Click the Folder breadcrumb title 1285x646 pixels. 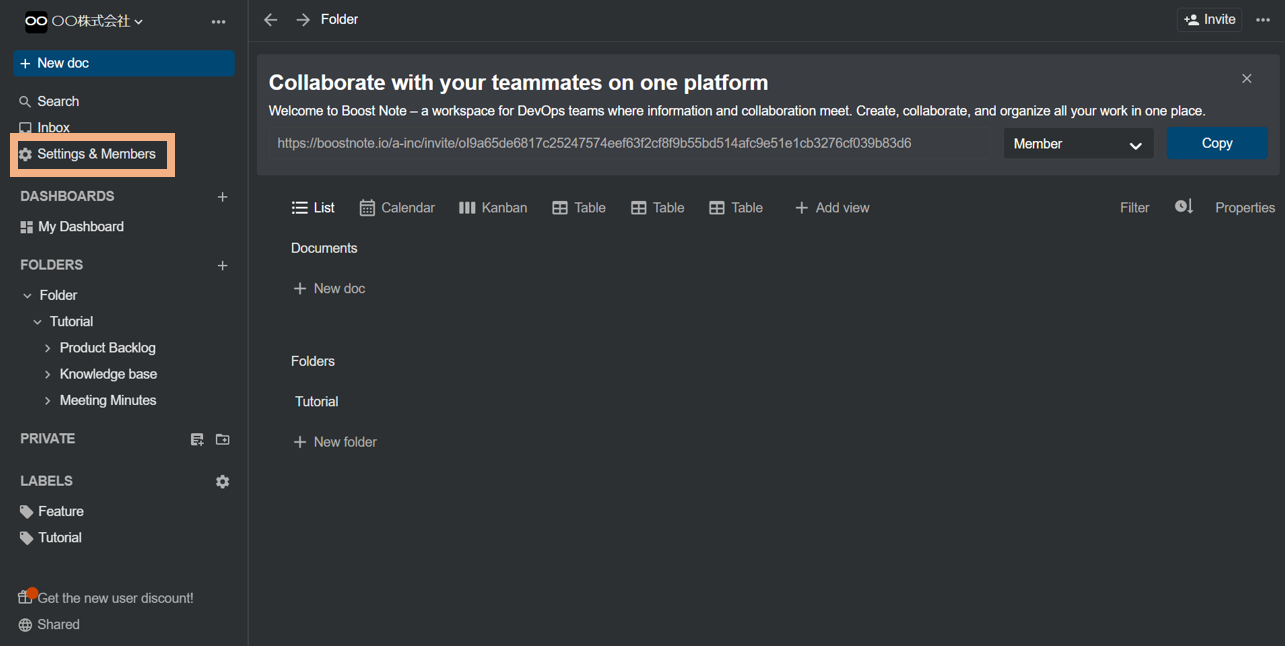coord(340,19)
